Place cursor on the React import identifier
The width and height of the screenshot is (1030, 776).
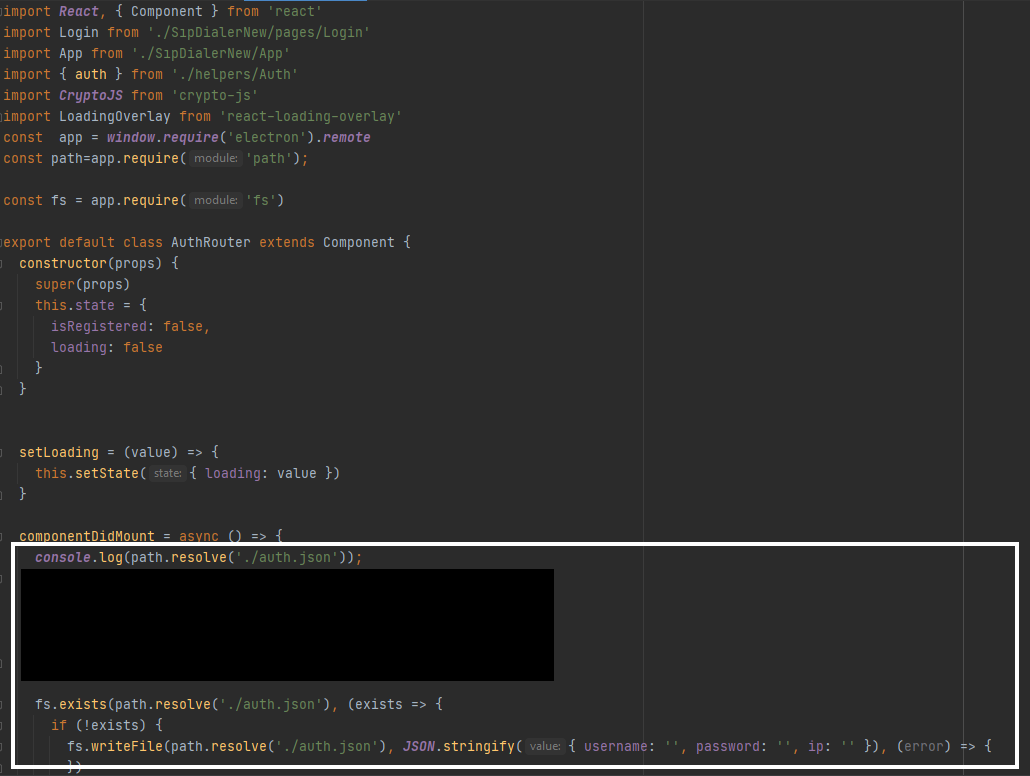[78, 11]
